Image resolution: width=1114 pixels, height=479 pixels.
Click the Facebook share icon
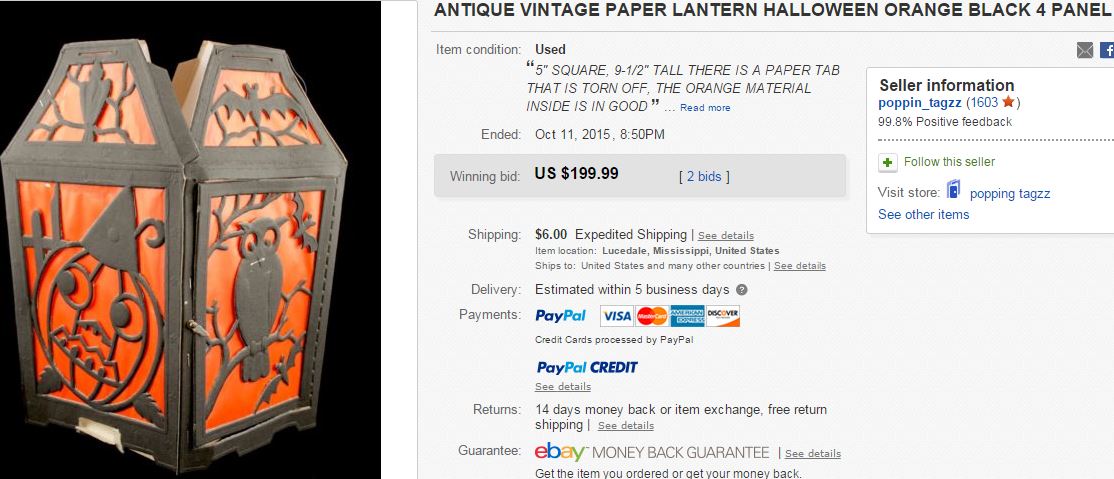tap(1107, 50)
